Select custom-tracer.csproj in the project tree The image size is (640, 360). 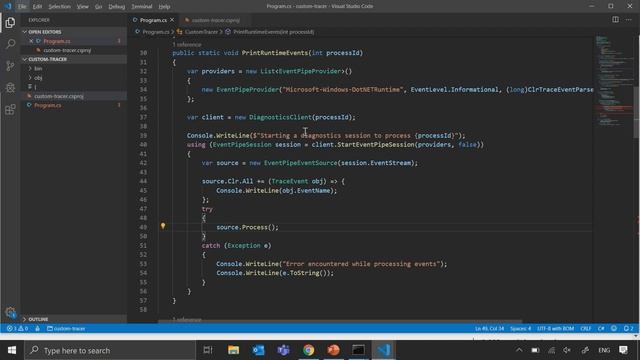point(59,96)
